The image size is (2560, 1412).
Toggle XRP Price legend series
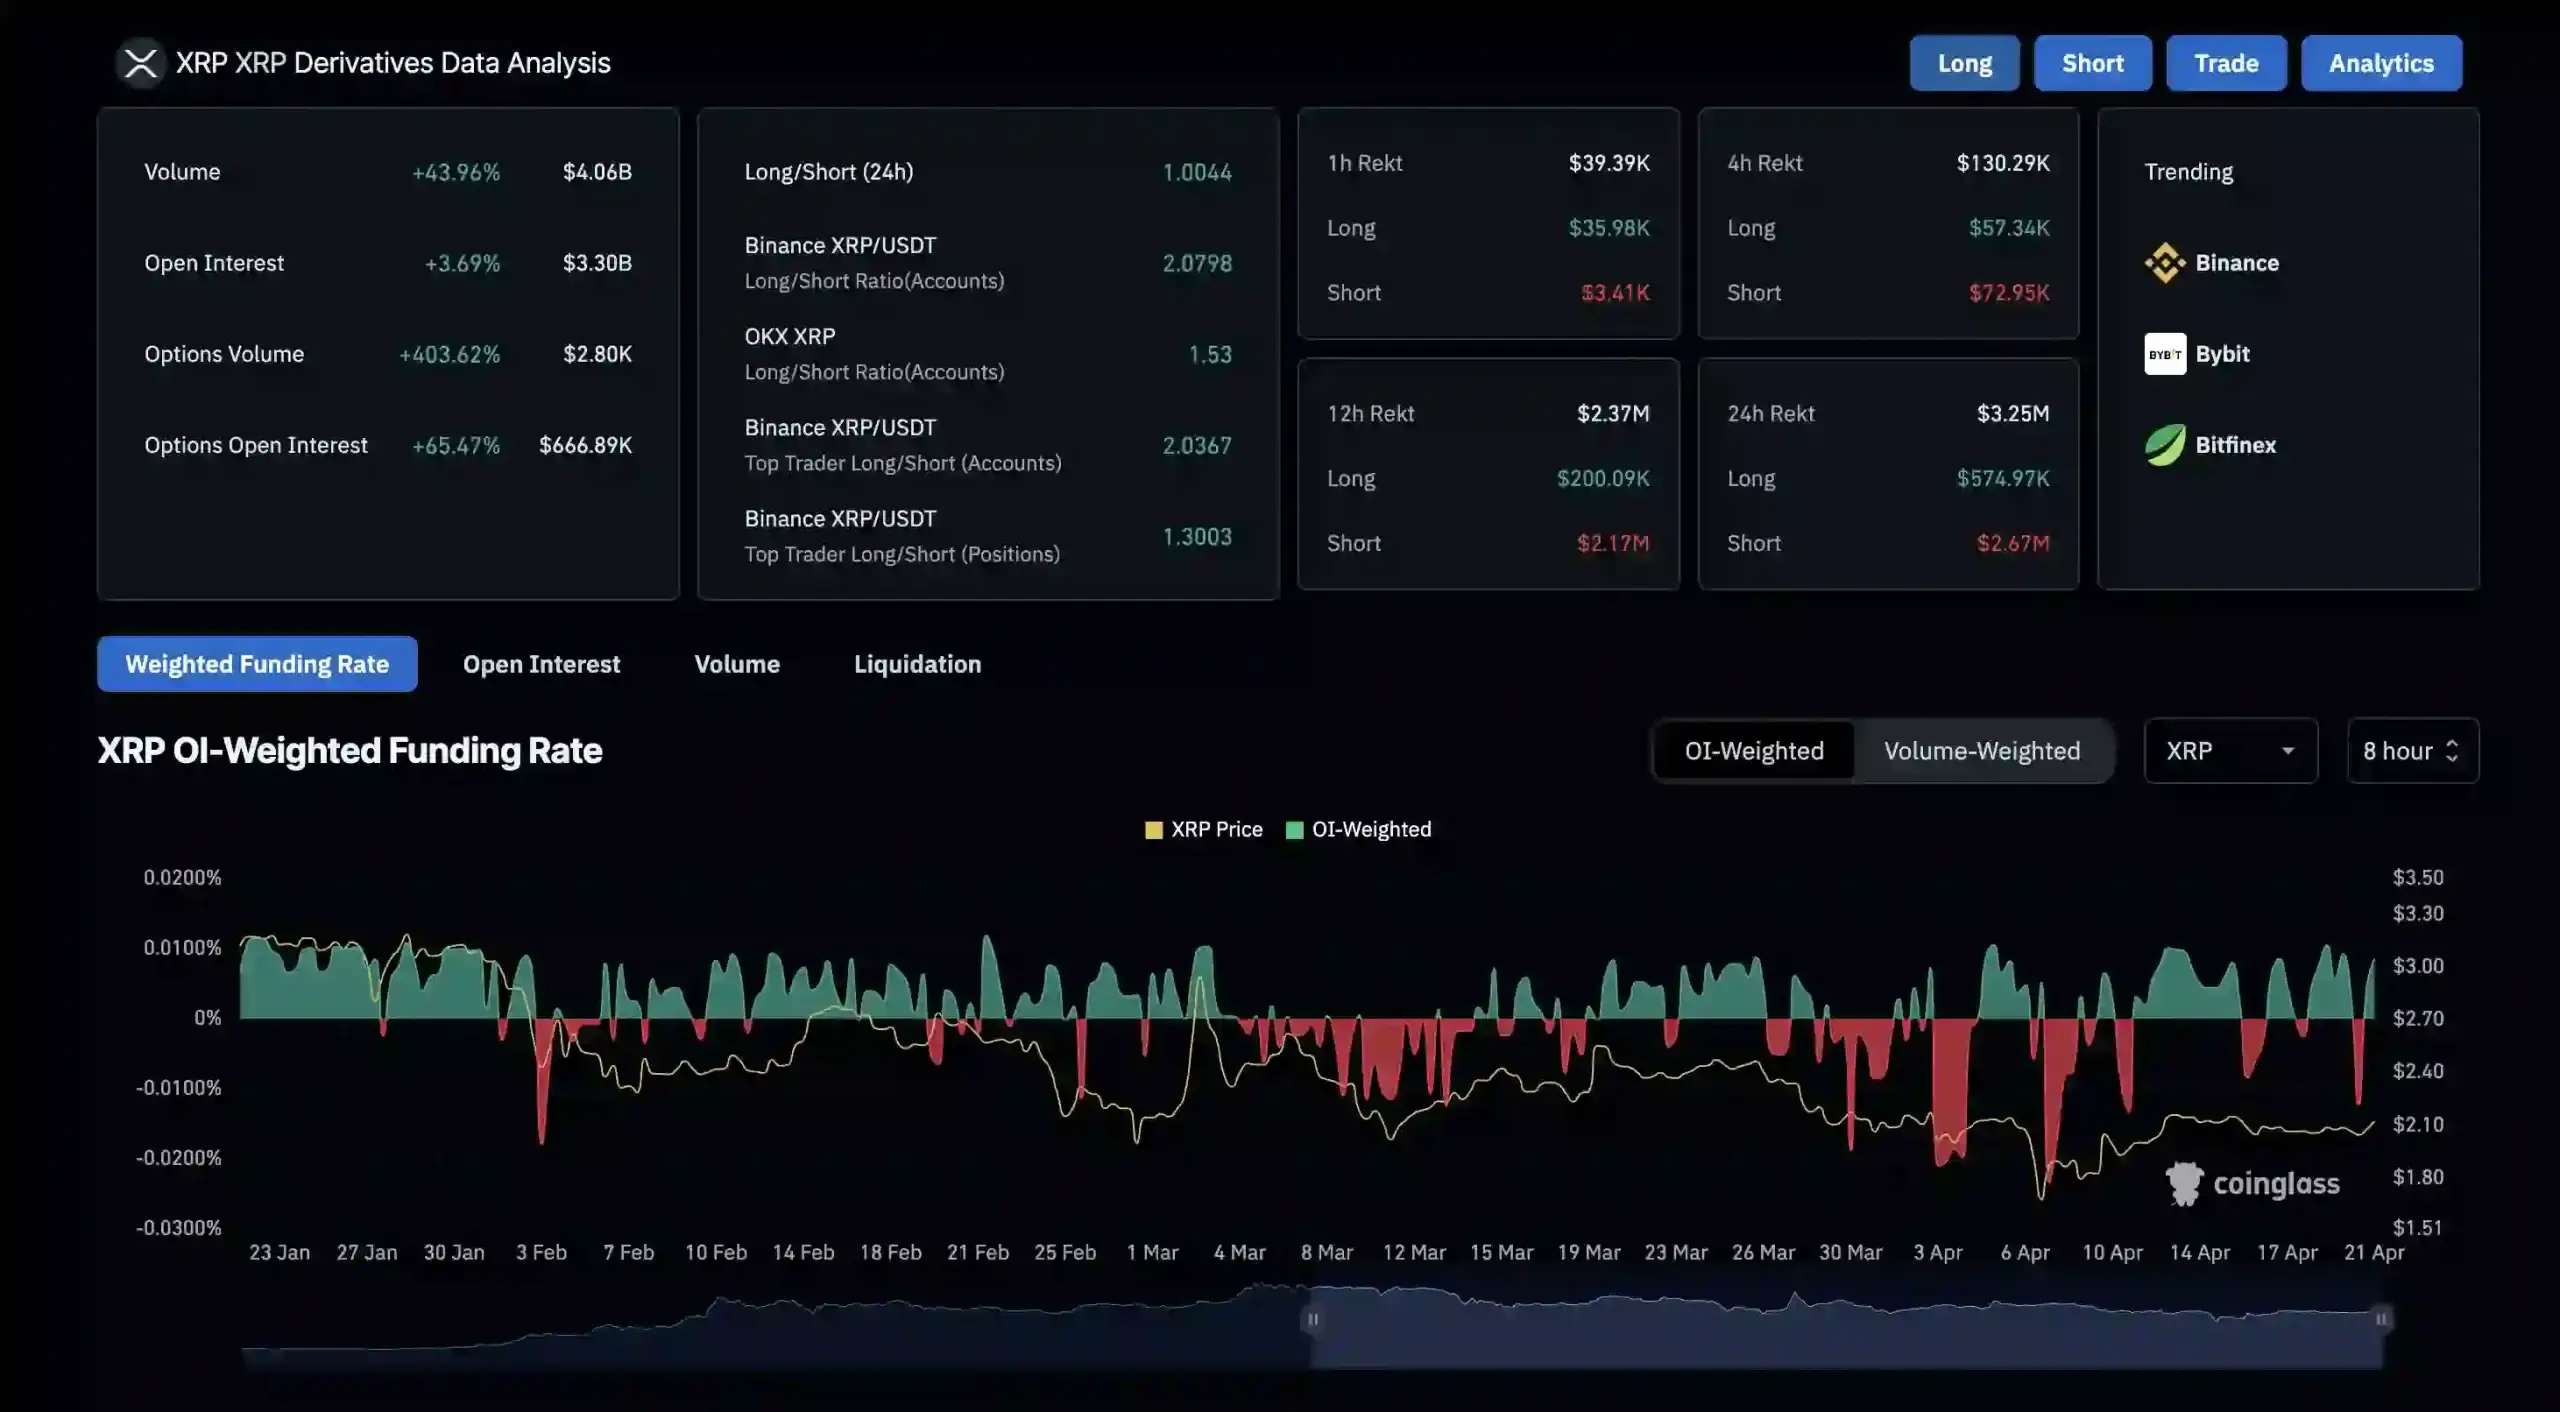point(1204,830)
